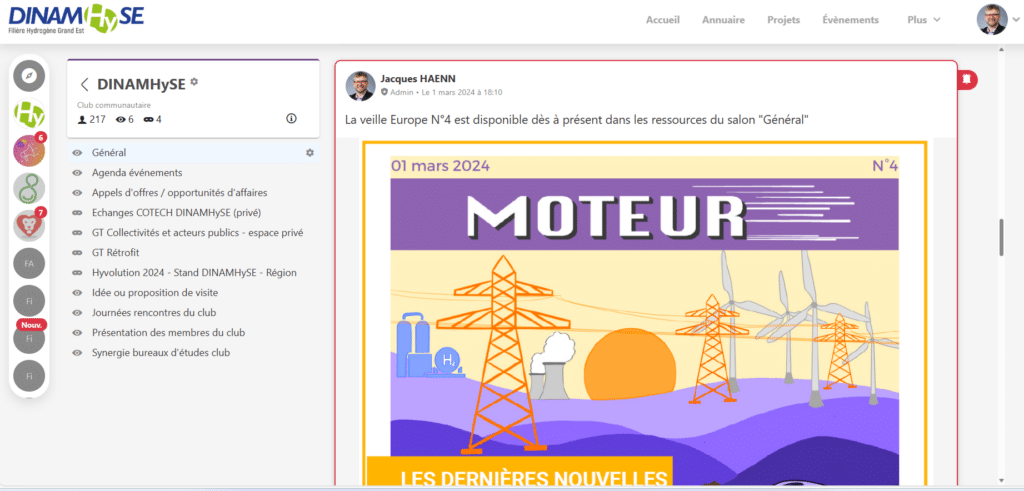Open Évènements in top navigation
1024x491 pixels.
tap(850, 20)
